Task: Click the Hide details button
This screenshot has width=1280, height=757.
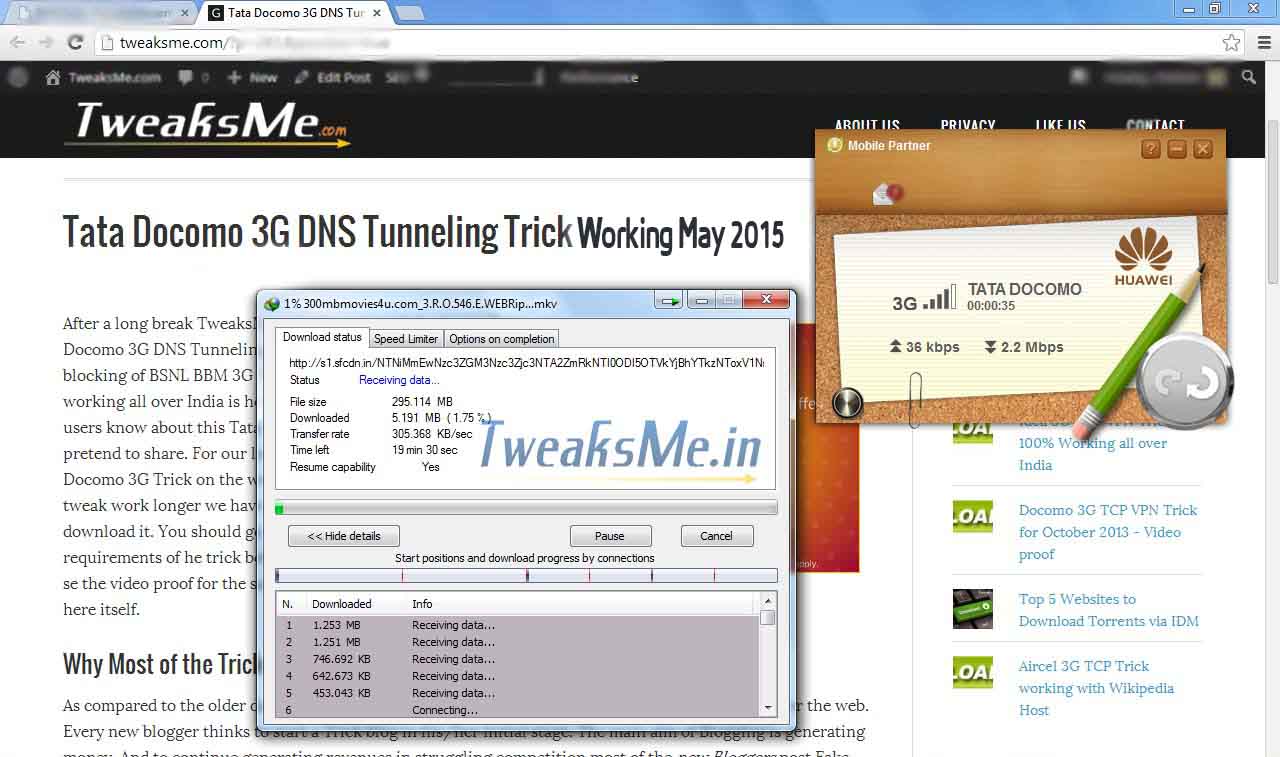Action: click(x=343, y=536)
